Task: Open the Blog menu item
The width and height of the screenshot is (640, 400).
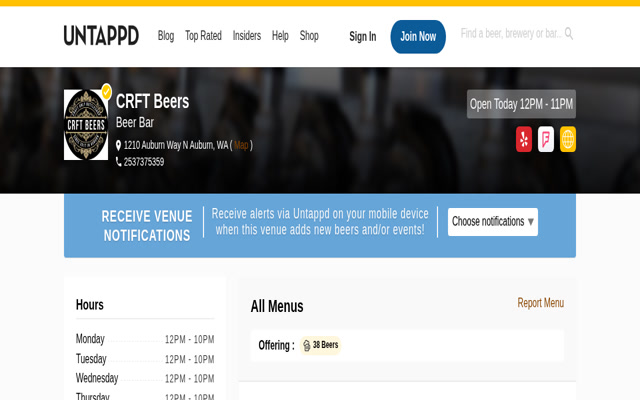Action: 166,36
